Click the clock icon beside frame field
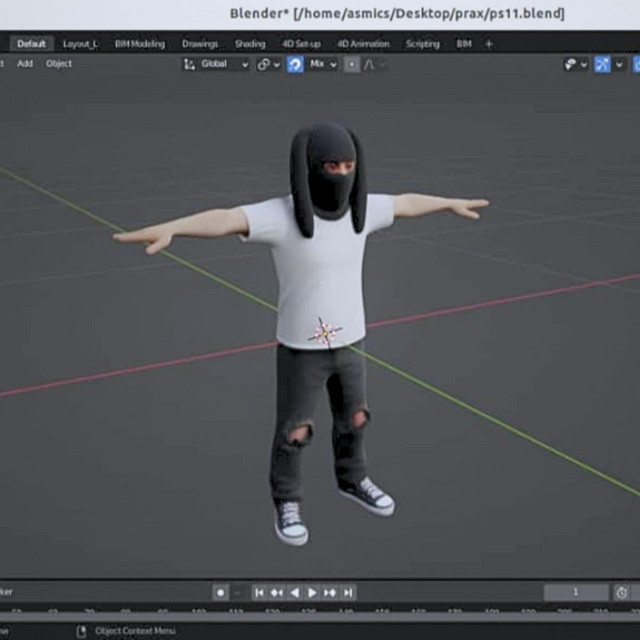Image resolution: width=640 pixels, height=640 pixels. pos(622,592)
